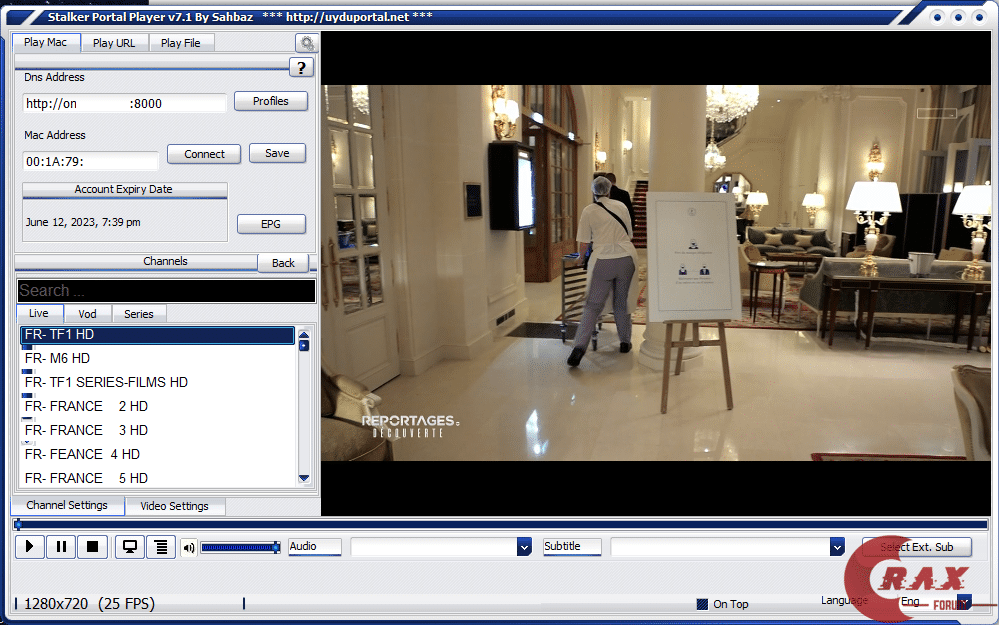
Task: Stop the current stream
Action: pyautogui.click(x=92, y=547)
